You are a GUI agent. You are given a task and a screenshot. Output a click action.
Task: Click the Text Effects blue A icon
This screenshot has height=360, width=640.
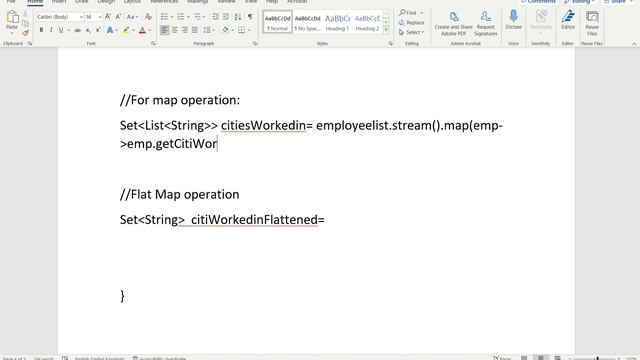pos(110,30)
